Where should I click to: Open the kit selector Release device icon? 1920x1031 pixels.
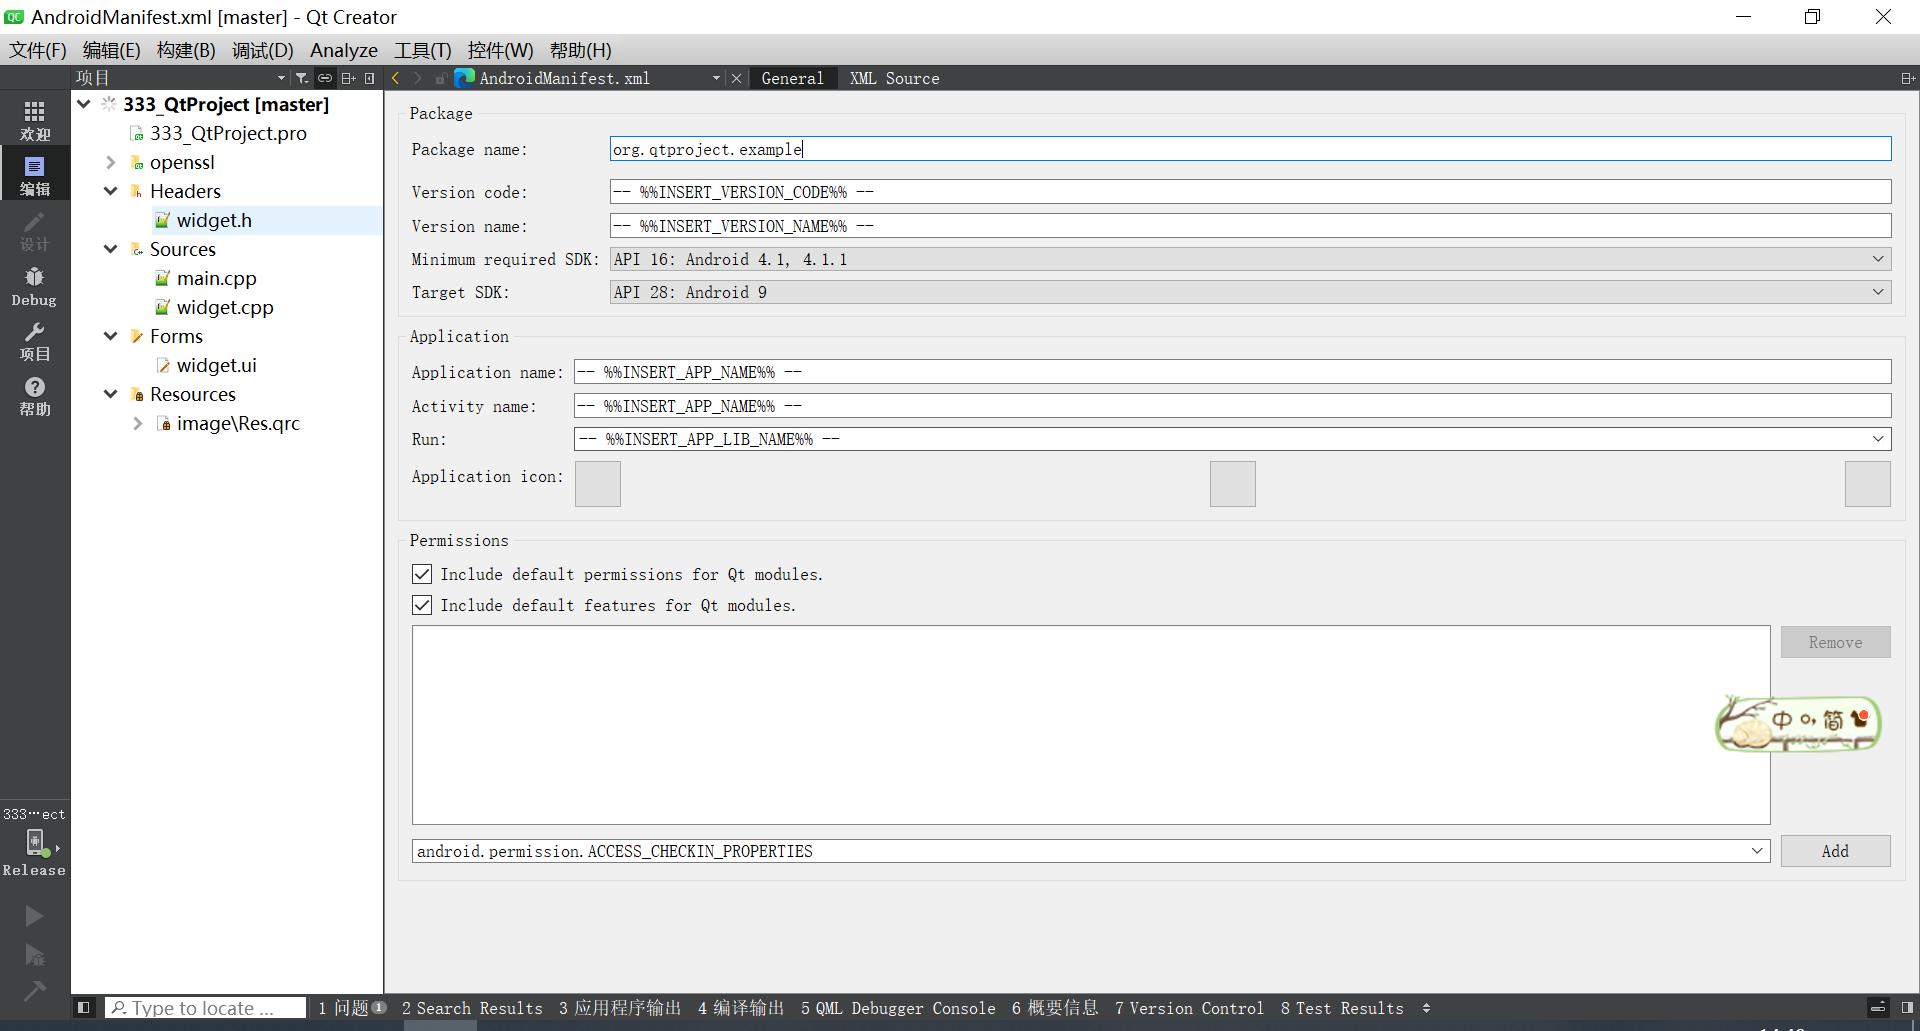click(x=35, y=843)
